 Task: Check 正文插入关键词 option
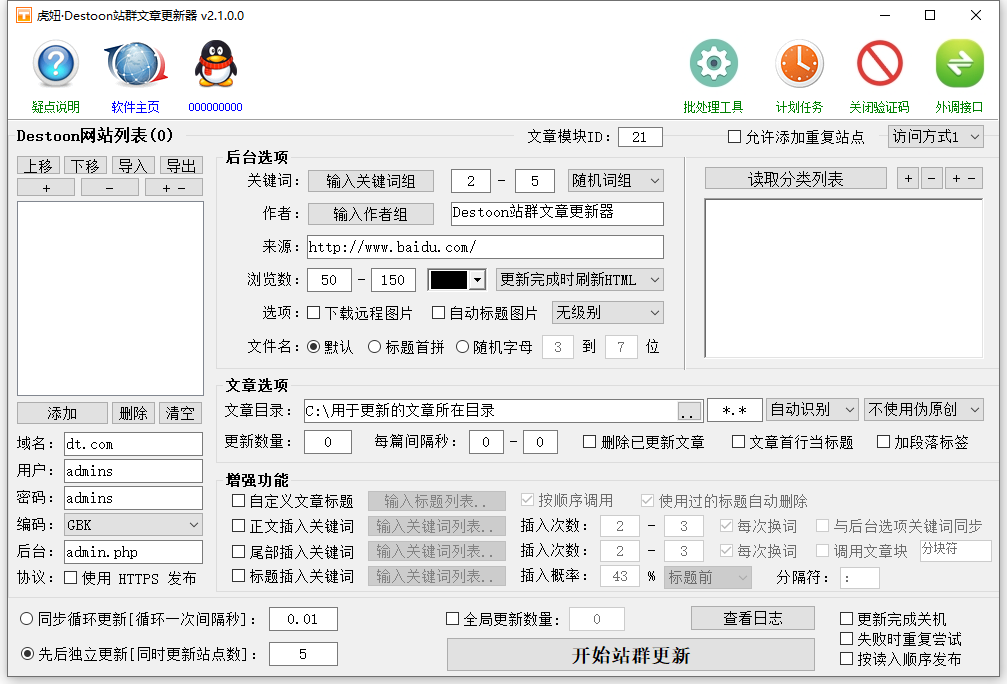[238, 525]
